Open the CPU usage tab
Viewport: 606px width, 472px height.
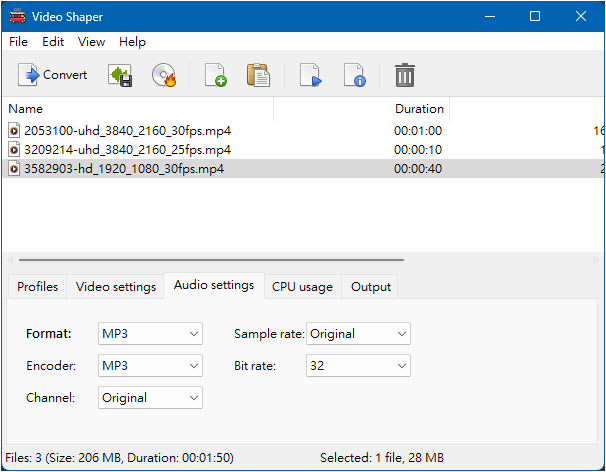(302, 287)
